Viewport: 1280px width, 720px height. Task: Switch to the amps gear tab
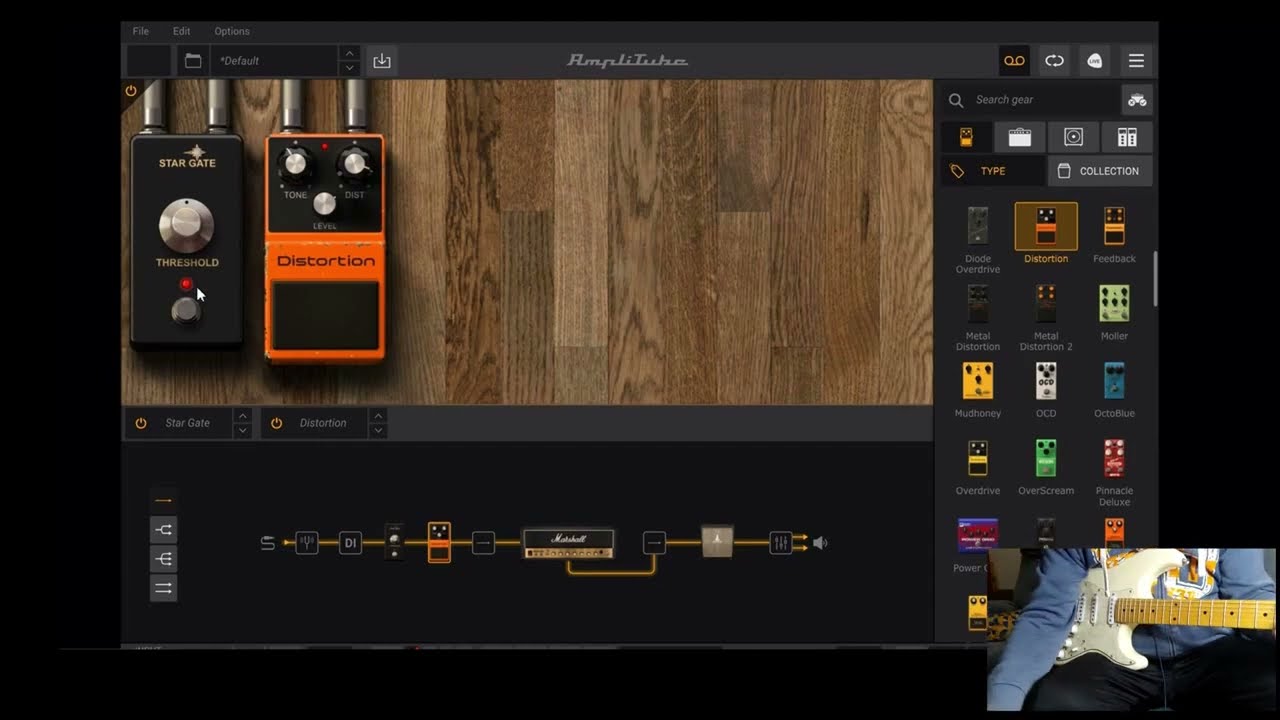click(1020, 137)
